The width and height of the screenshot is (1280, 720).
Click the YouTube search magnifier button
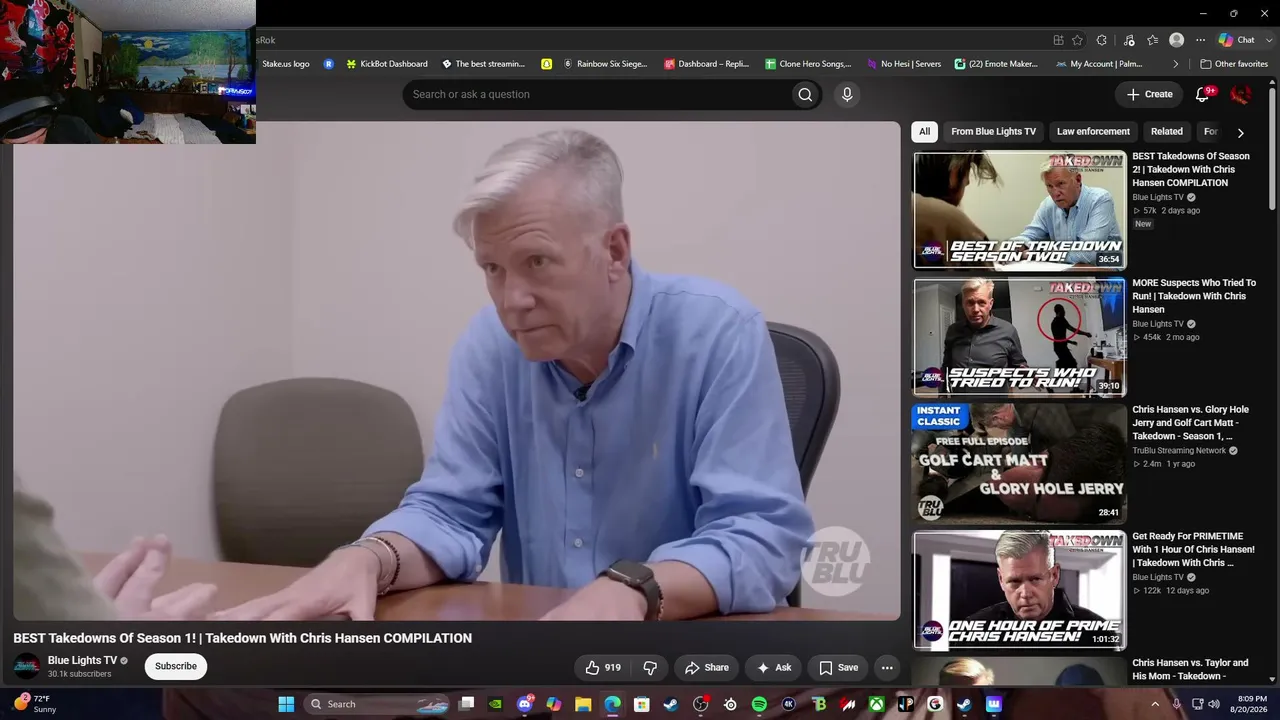(x=805, y=94)
